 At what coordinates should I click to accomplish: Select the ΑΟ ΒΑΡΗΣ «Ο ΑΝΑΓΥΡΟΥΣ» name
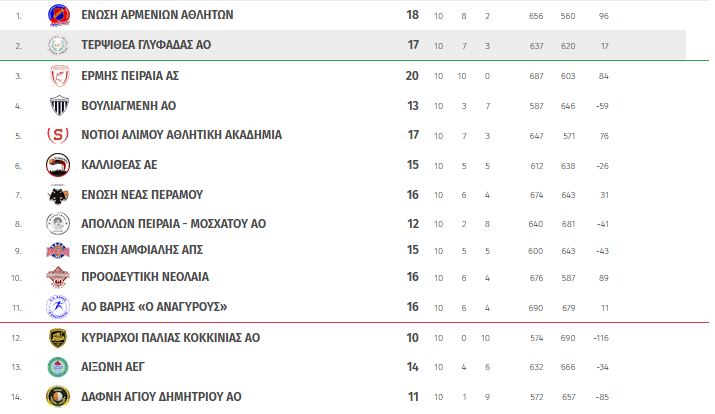(154, 307)
